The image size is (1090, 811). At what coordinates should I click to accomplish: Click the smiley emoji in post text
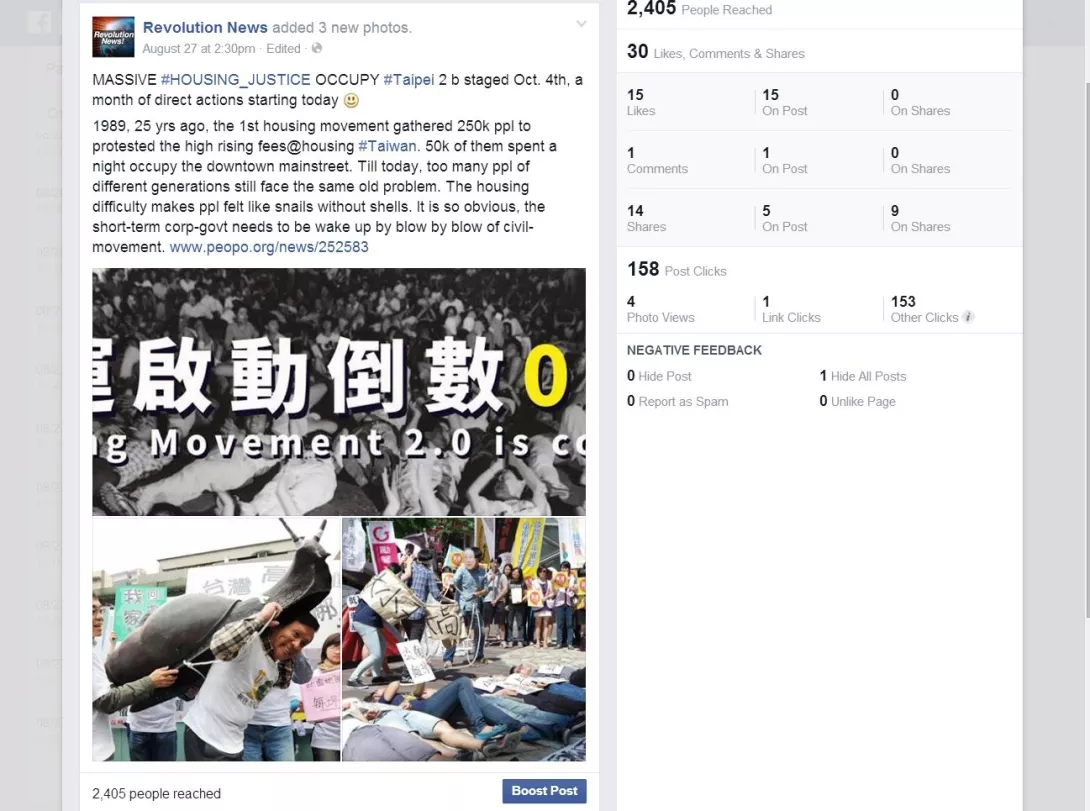coord(351,100)
